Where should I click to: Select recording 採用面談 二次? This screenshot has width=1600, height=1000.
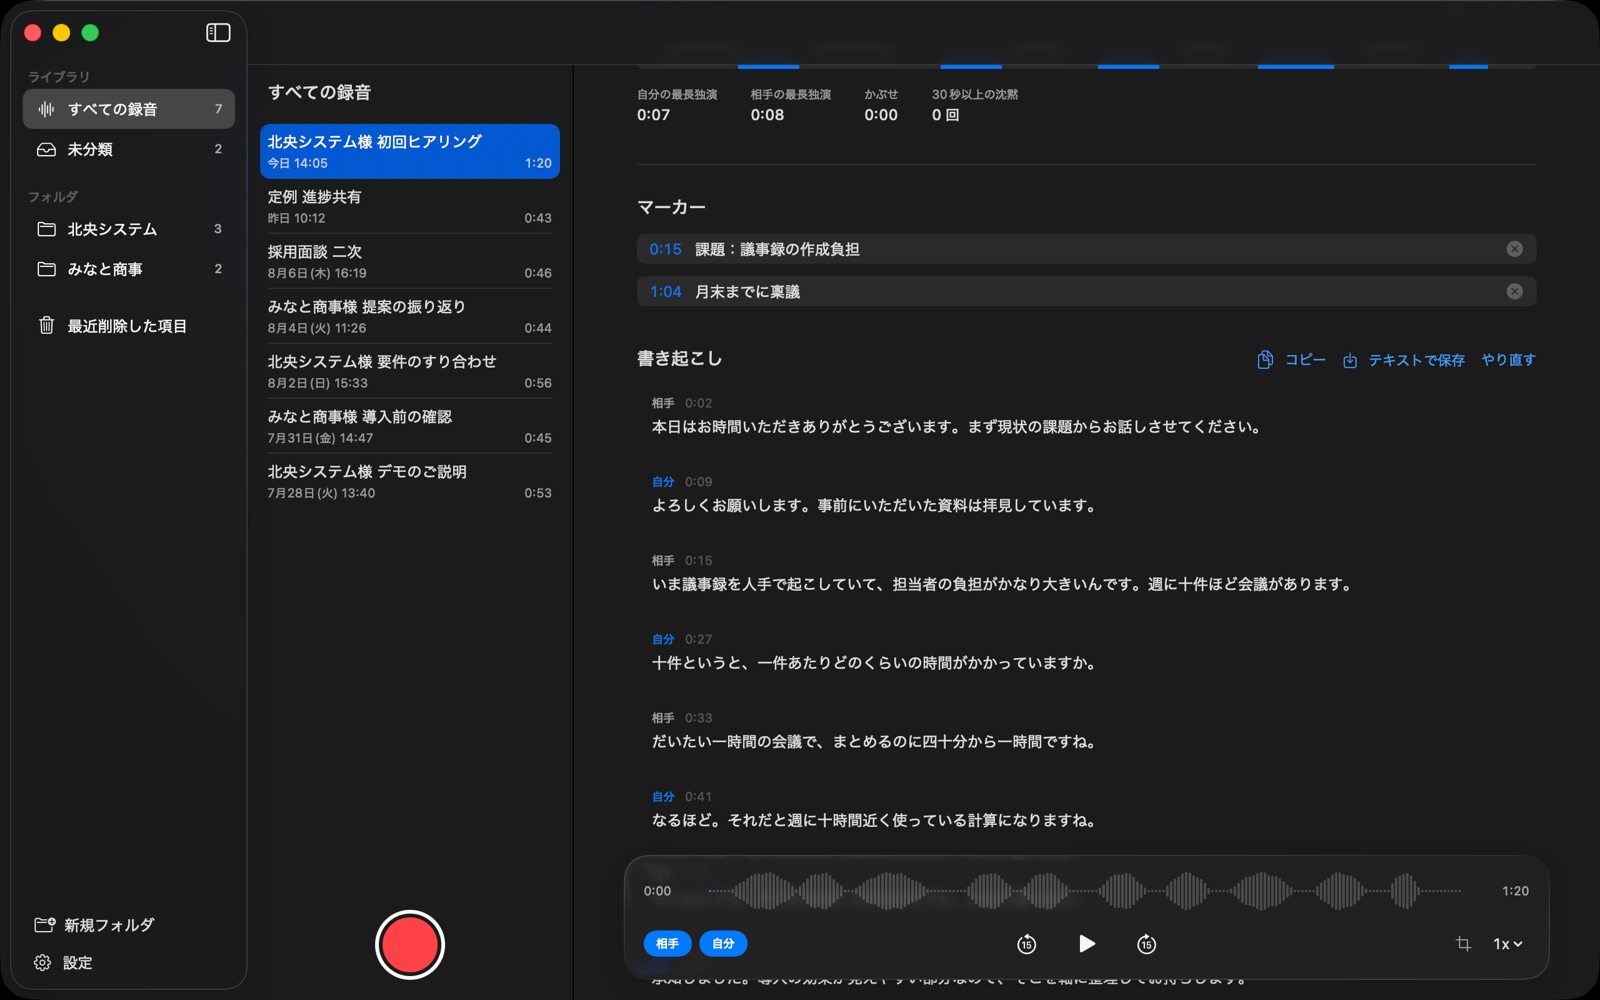(x=410, y=262)
